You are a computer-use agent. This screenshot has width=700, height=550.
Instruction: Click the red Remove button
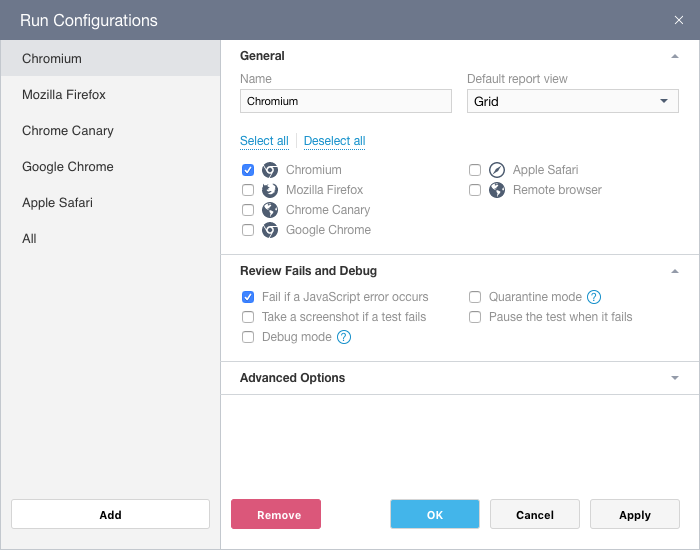click(276, 514)
